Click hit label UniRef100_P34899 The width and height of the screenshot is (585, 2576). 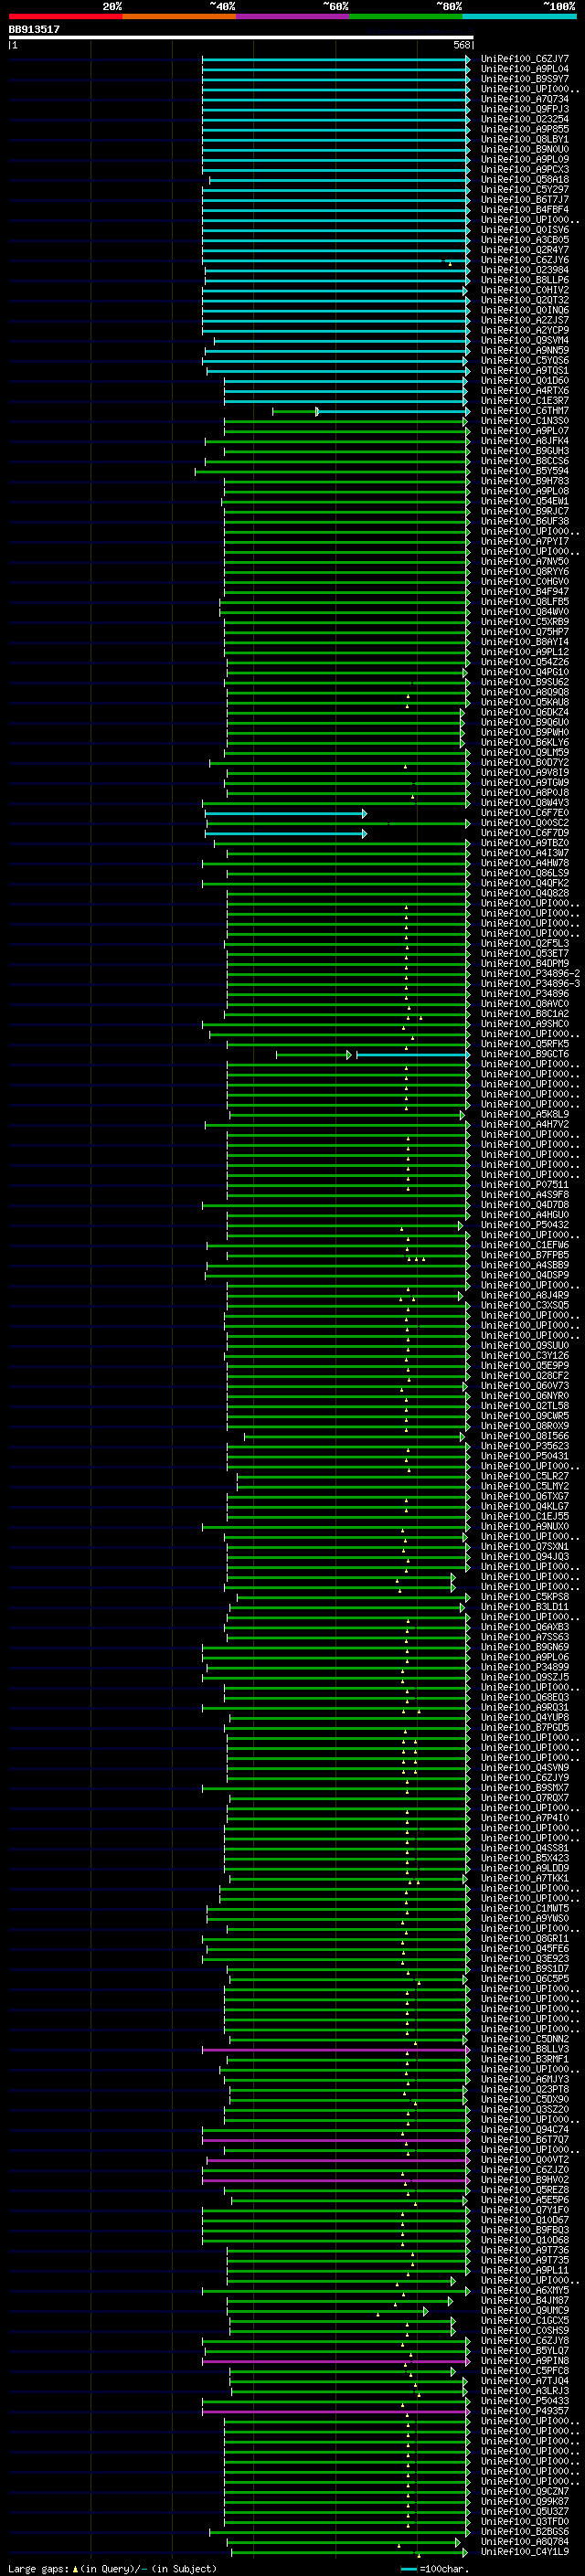coord(524,1666)
